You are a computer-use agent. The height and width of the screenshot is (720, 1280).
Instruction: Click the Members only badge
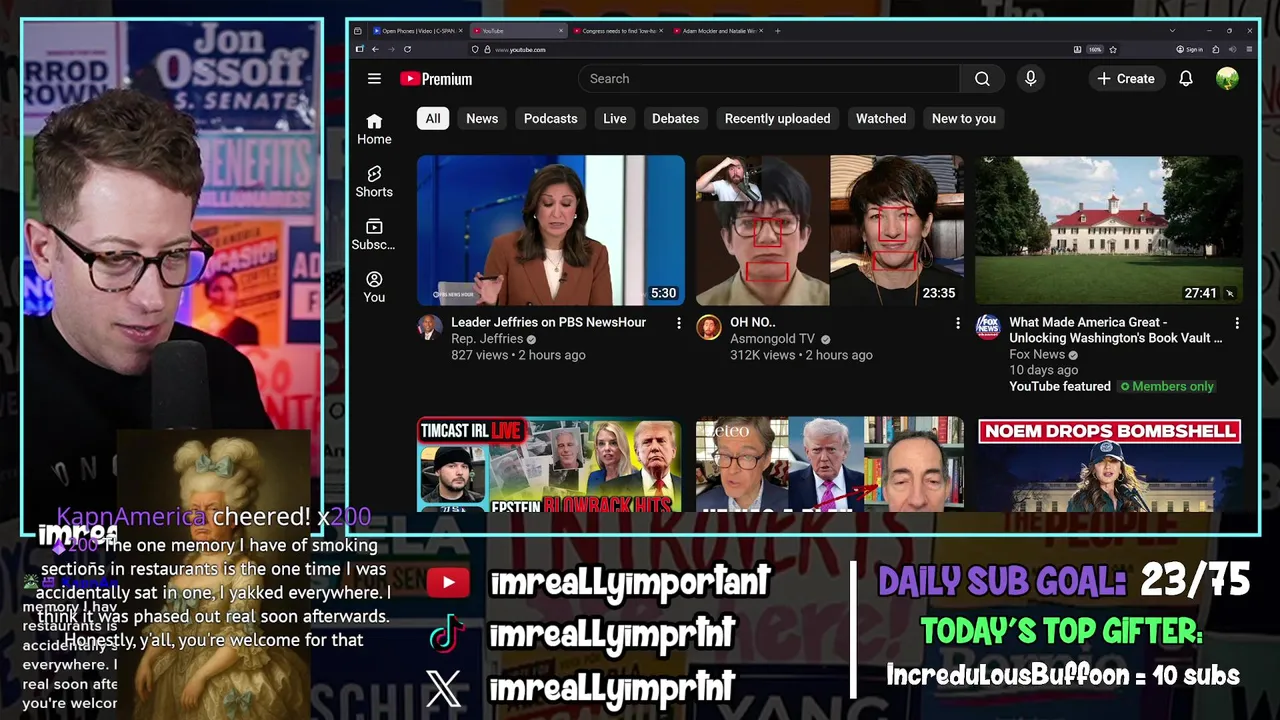click(x=1167, y=386)
